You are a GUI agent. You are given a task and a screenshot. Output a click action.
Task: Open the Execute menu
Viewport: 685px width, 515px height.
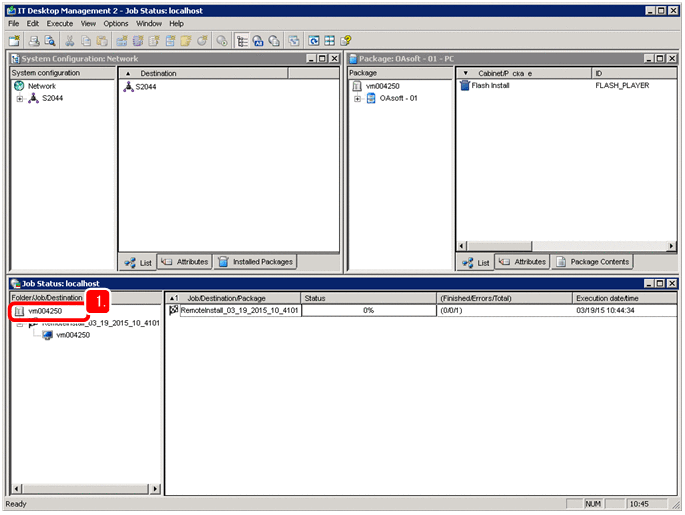point(60,23)
